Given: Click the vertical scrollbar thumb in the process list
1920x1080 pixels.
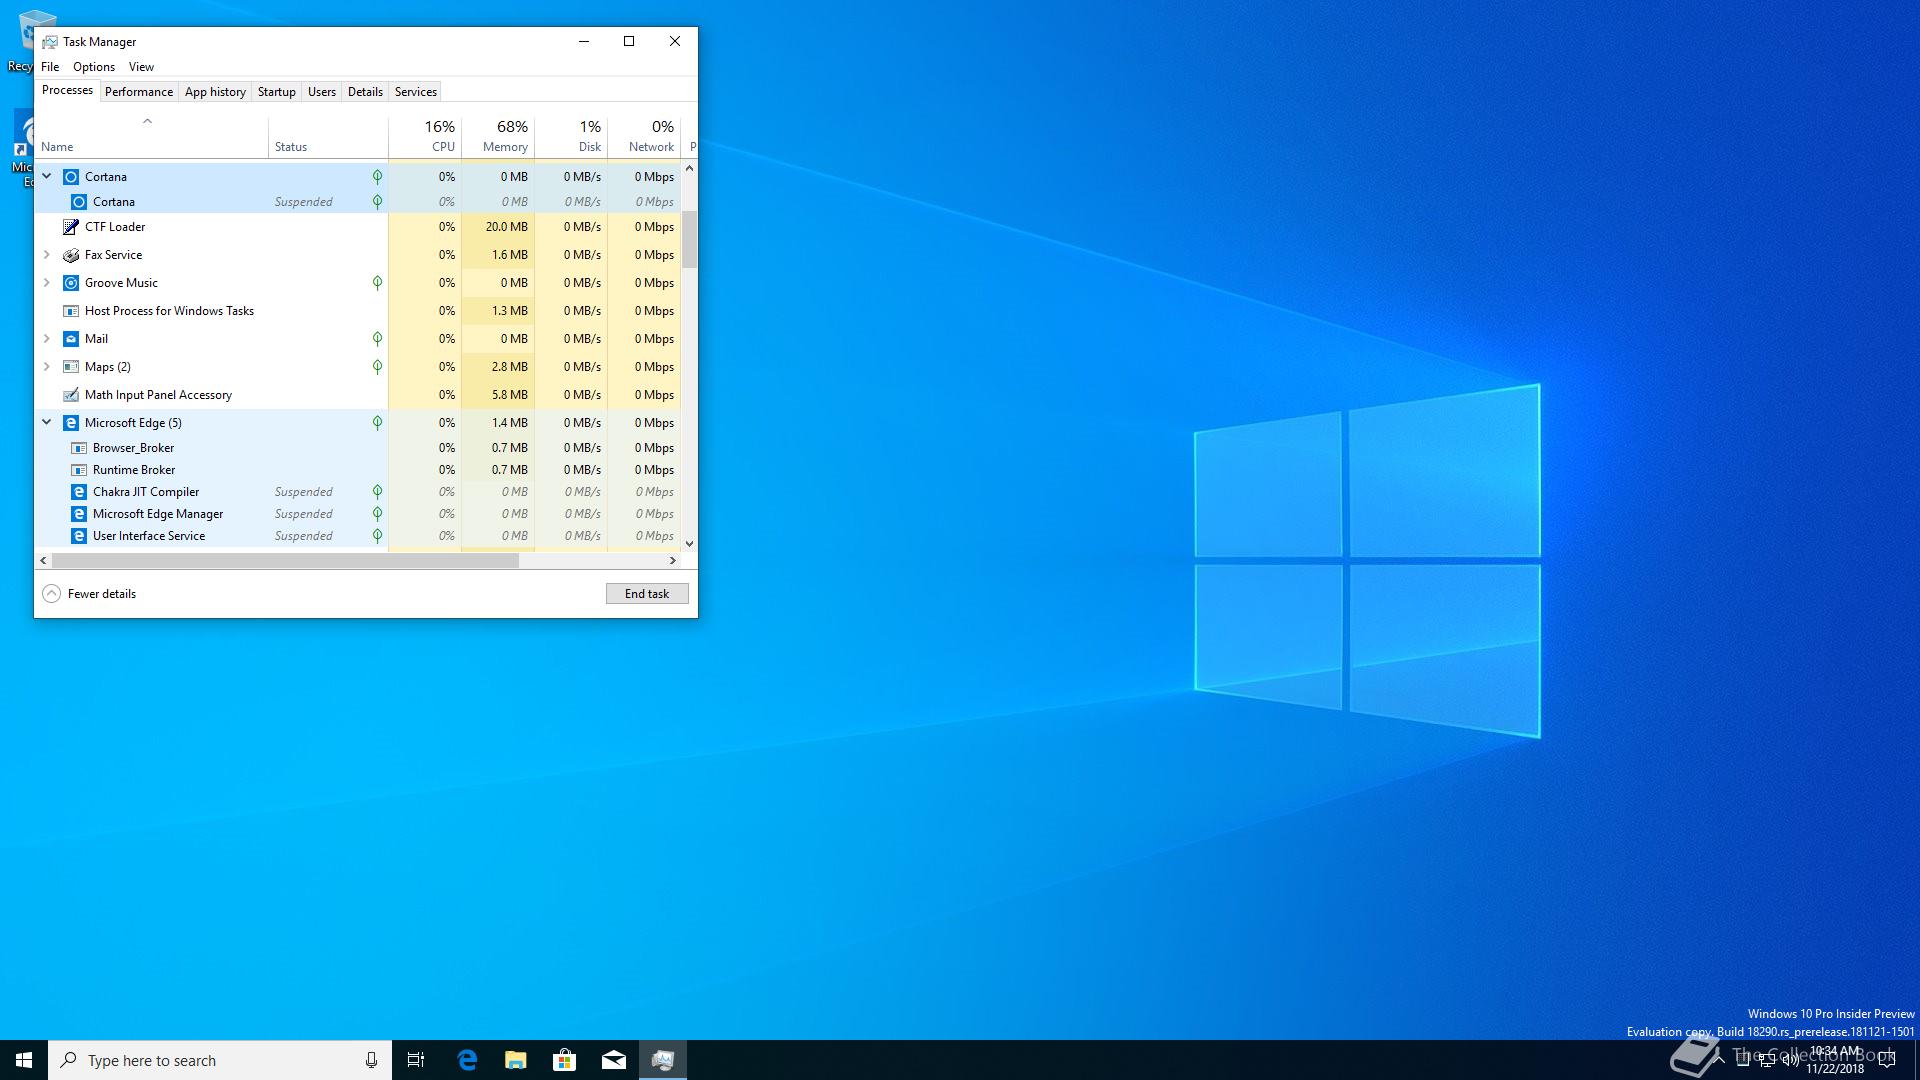Looking at the screenshot, I should point(689,239).
